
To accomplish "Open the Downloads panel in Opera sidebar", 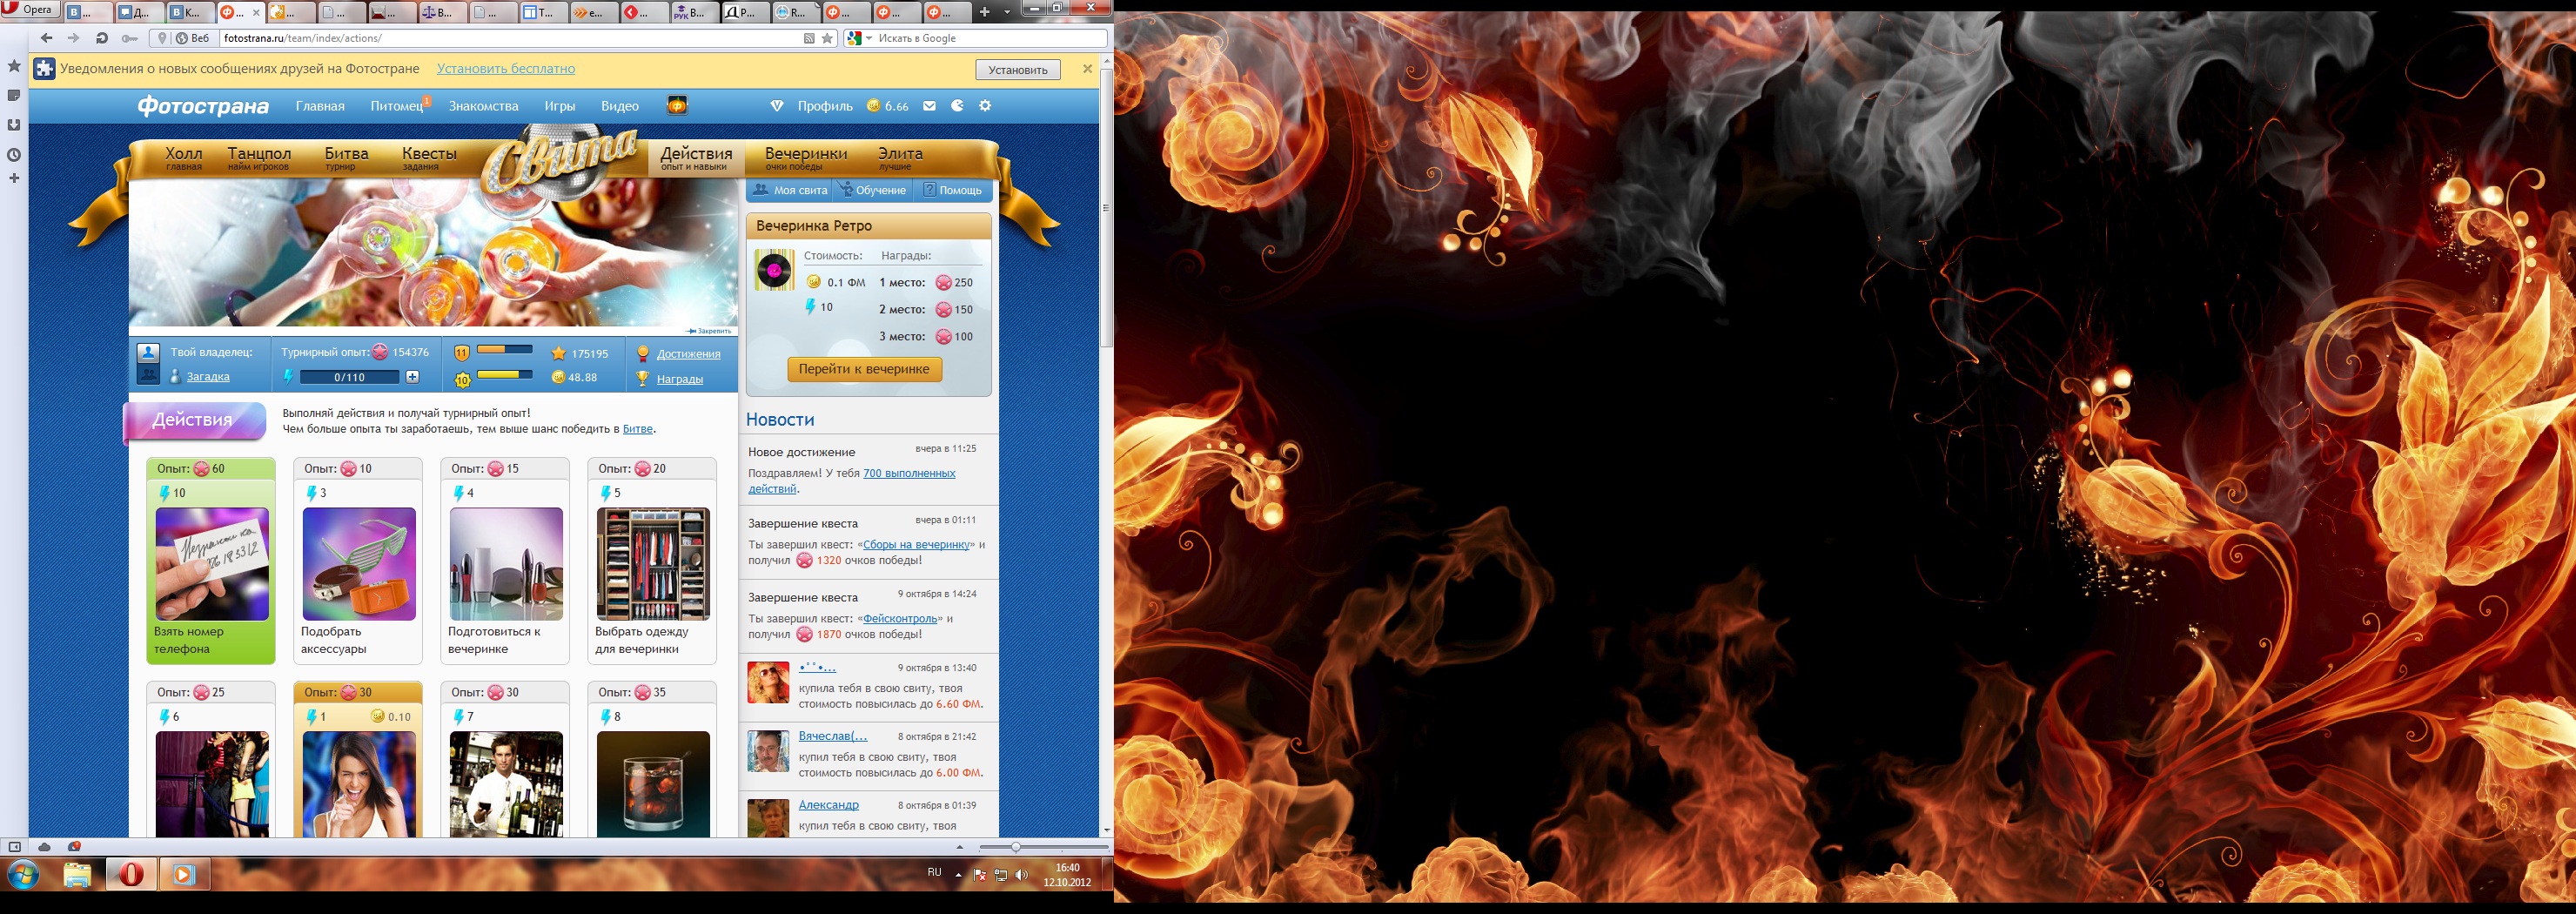I will click(14, 125).
